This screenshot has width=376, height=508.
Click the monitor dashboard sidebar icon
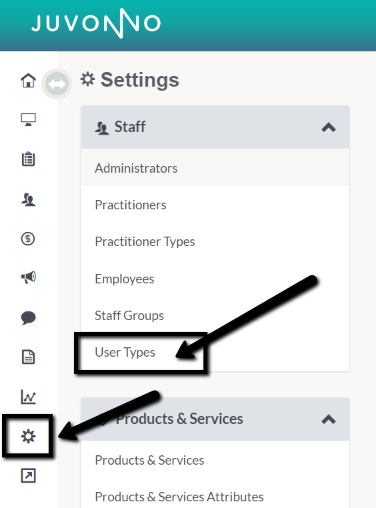point(28,119)
